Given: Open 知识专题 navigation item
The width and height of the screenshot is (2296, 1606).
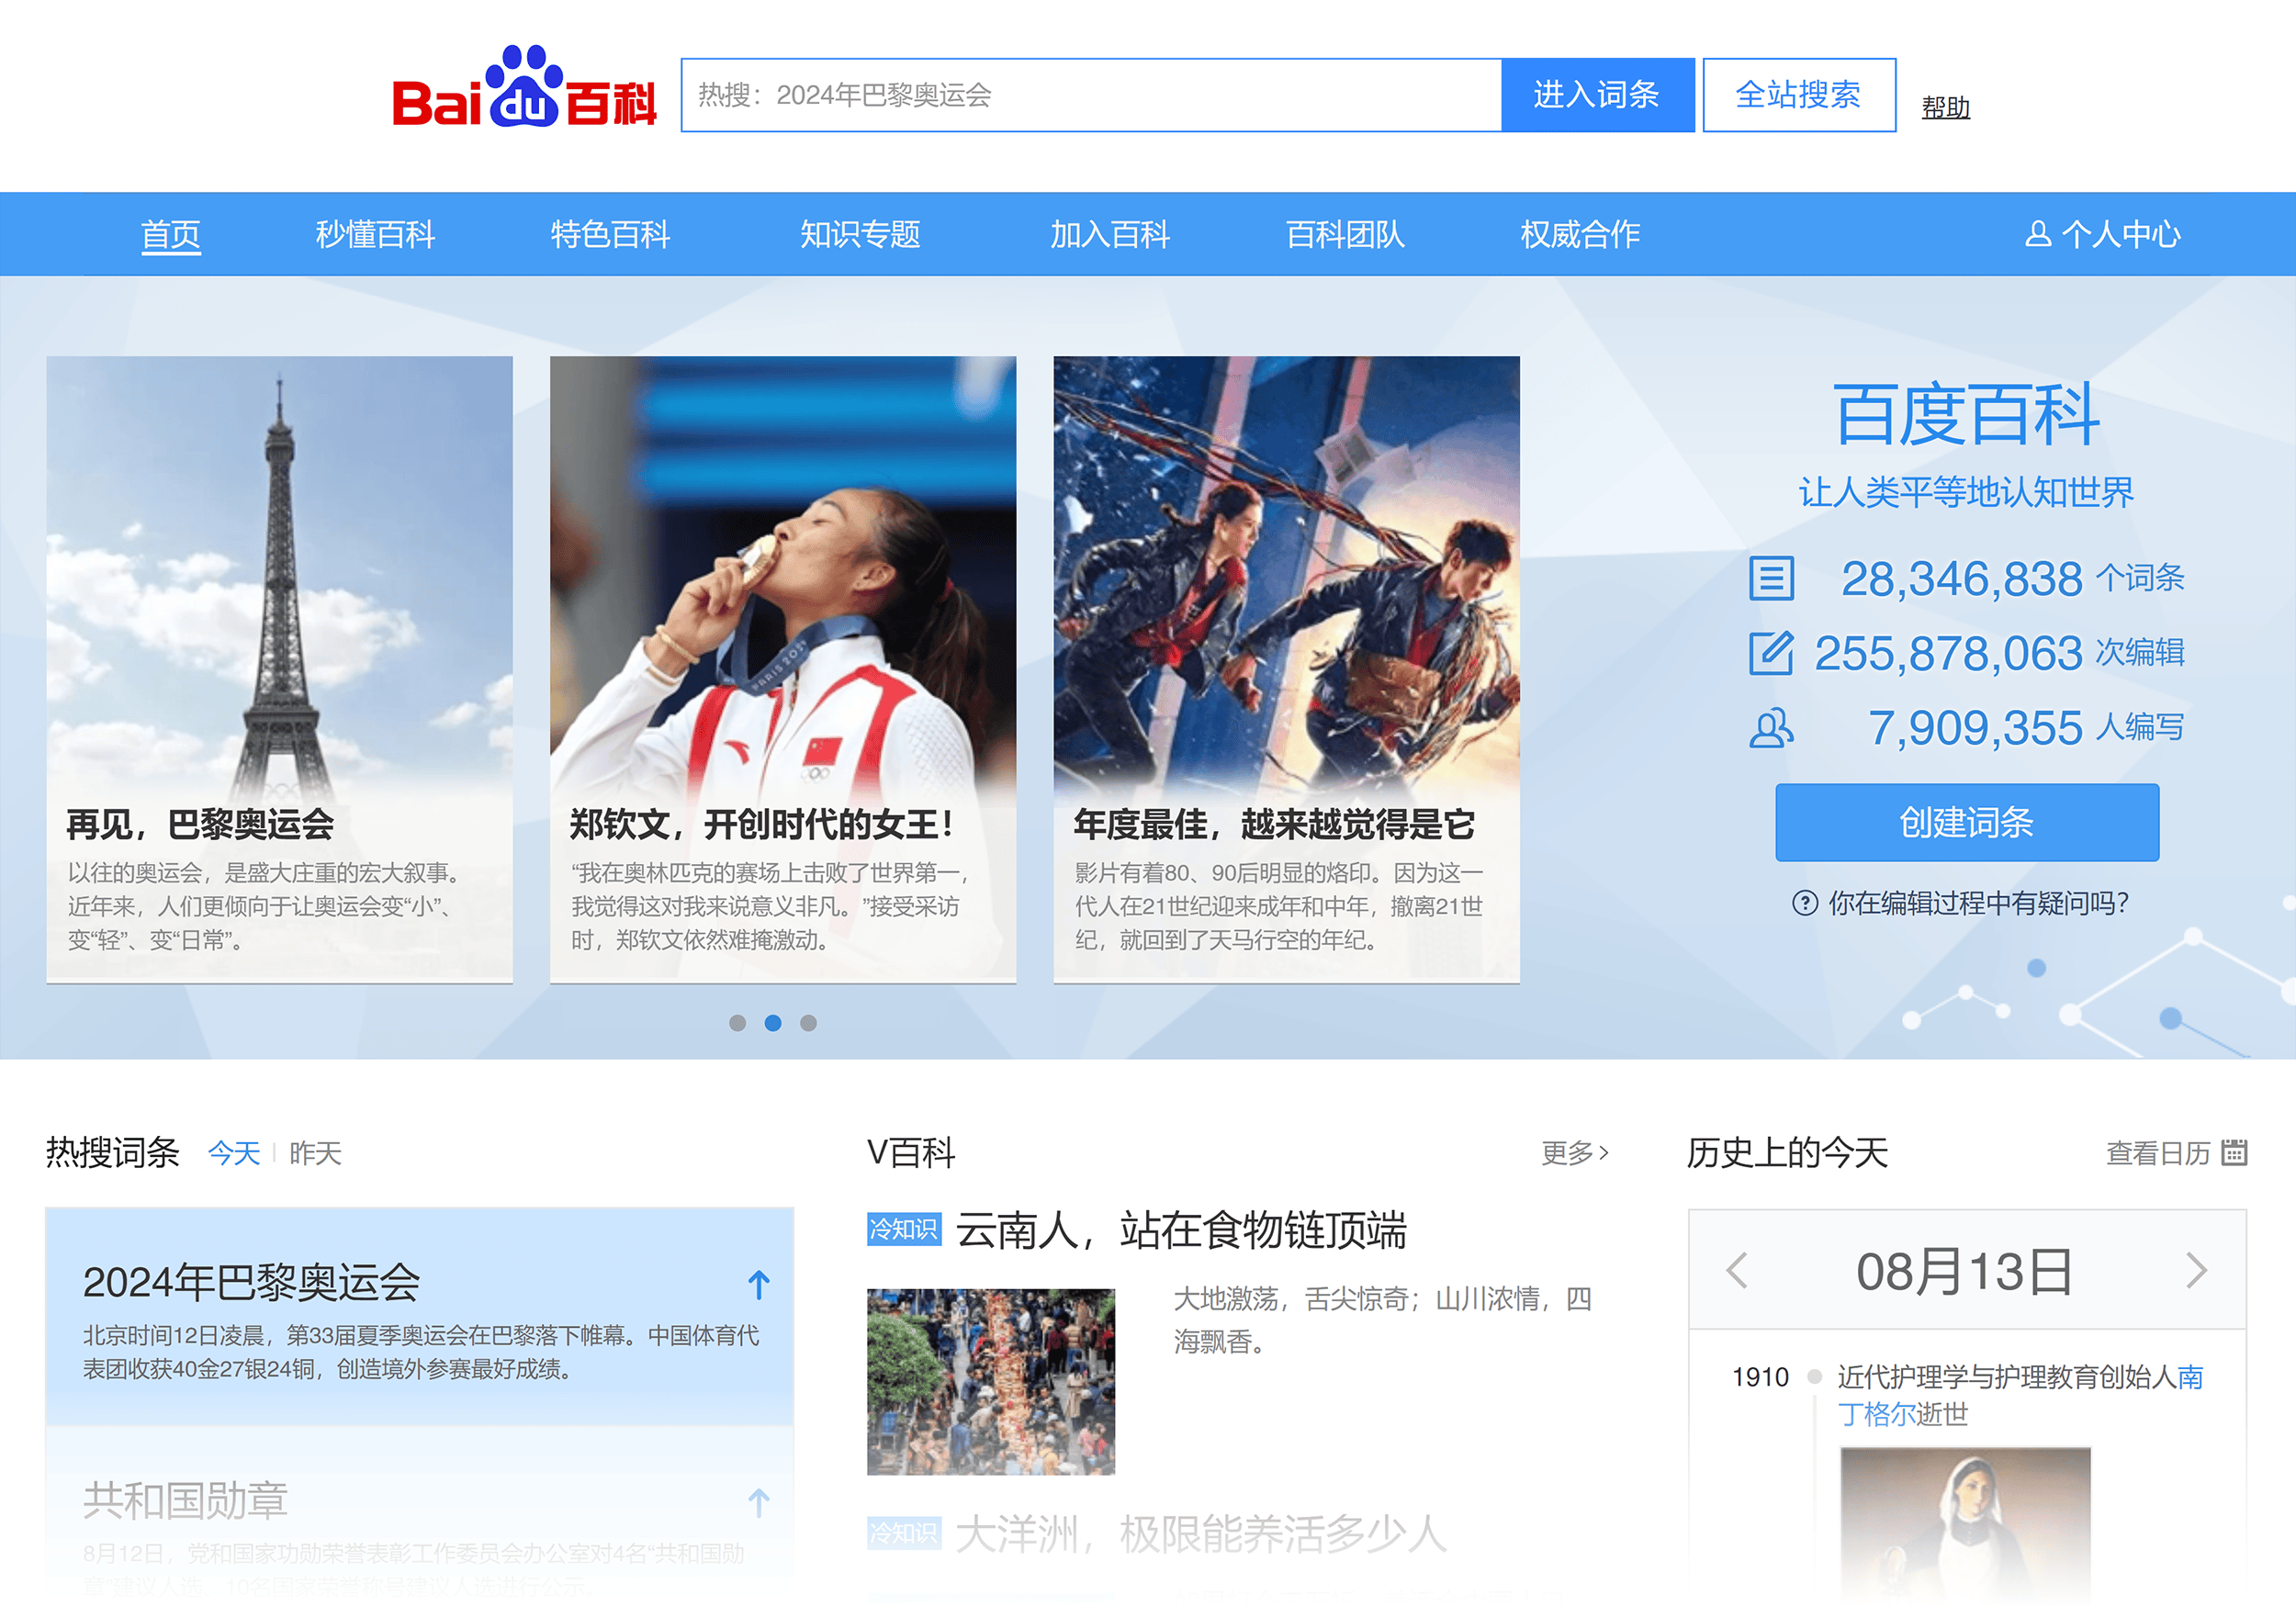Looking at the screenshot, I should (x=860, y=234).
